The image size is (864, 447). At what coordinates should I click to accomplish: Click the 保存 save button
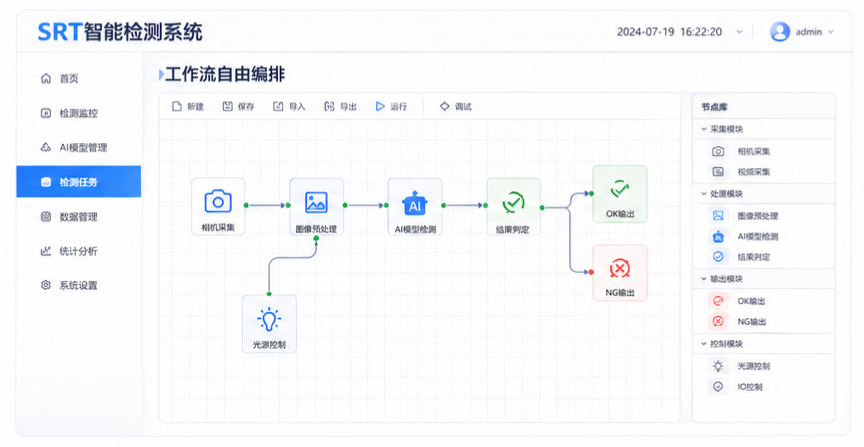coord(239,106)
